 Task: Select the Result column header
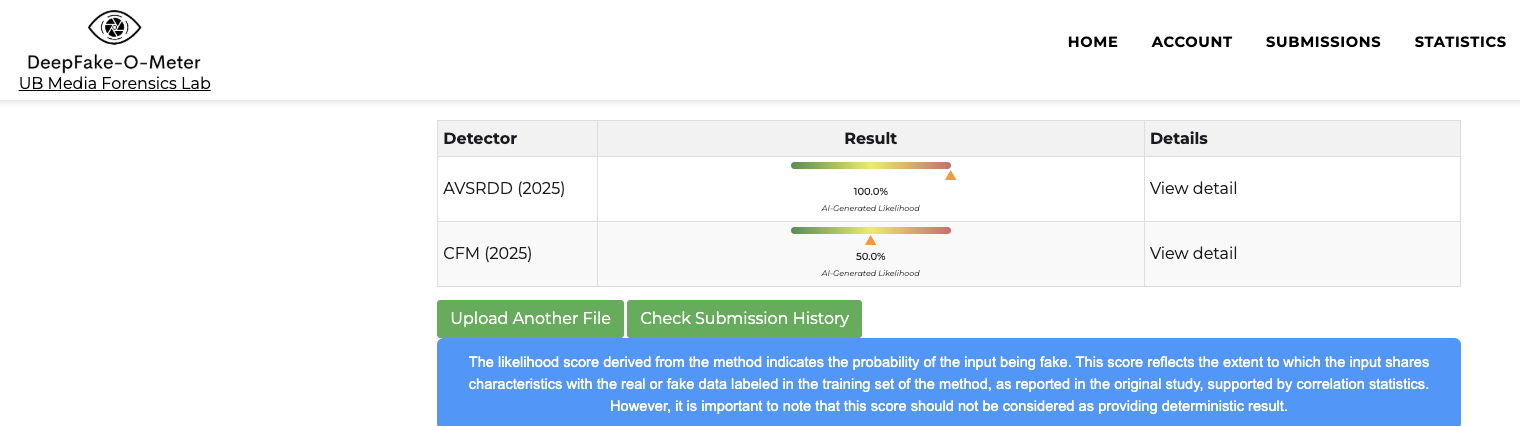pos(870,138)
